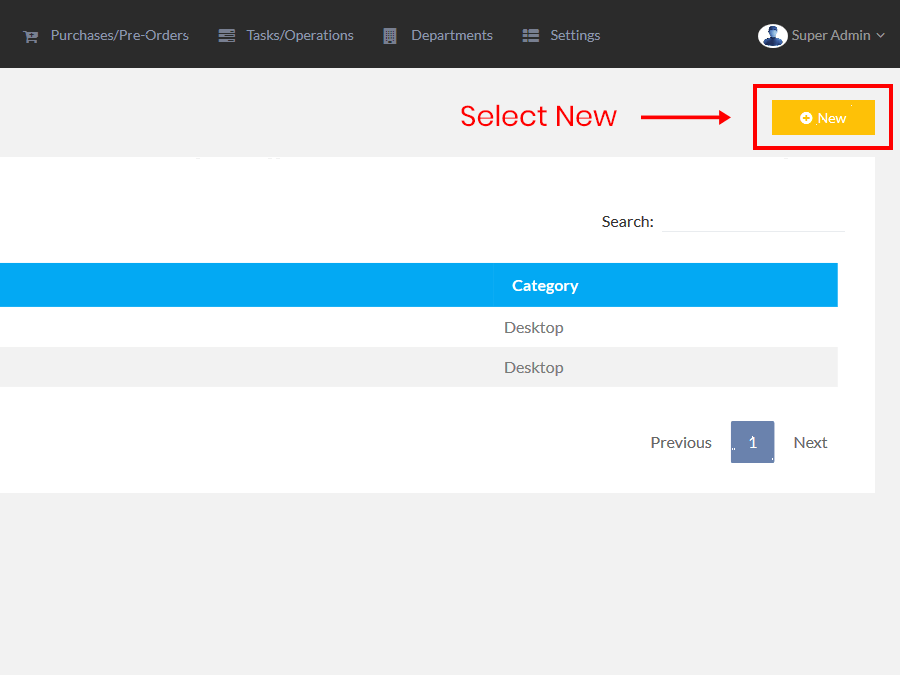Select the second Desktop table row
The image size is (900, 675).
[533, 367]
